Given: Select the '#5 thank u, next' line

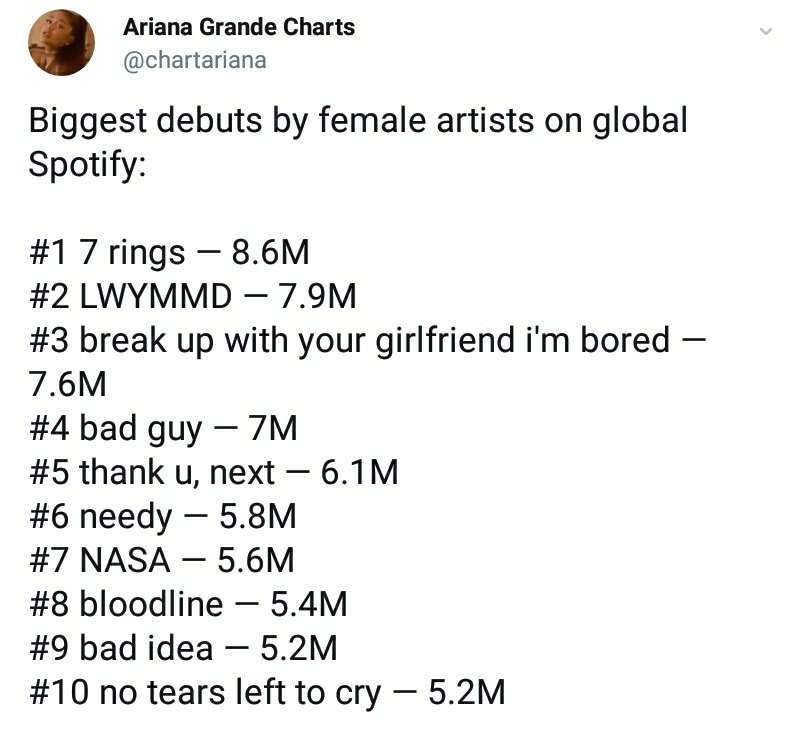Looking at the screenshot, I should [214, 473].
